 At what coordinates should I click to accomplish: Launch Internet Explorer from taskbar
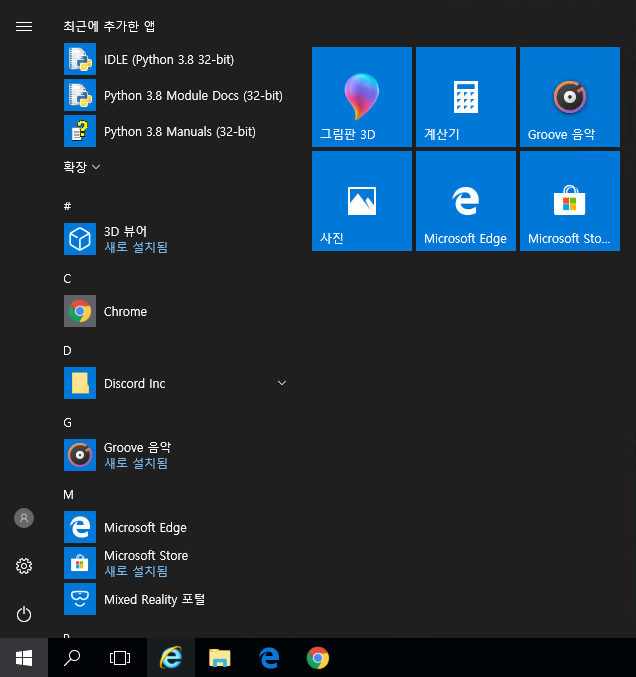[171, 658]
